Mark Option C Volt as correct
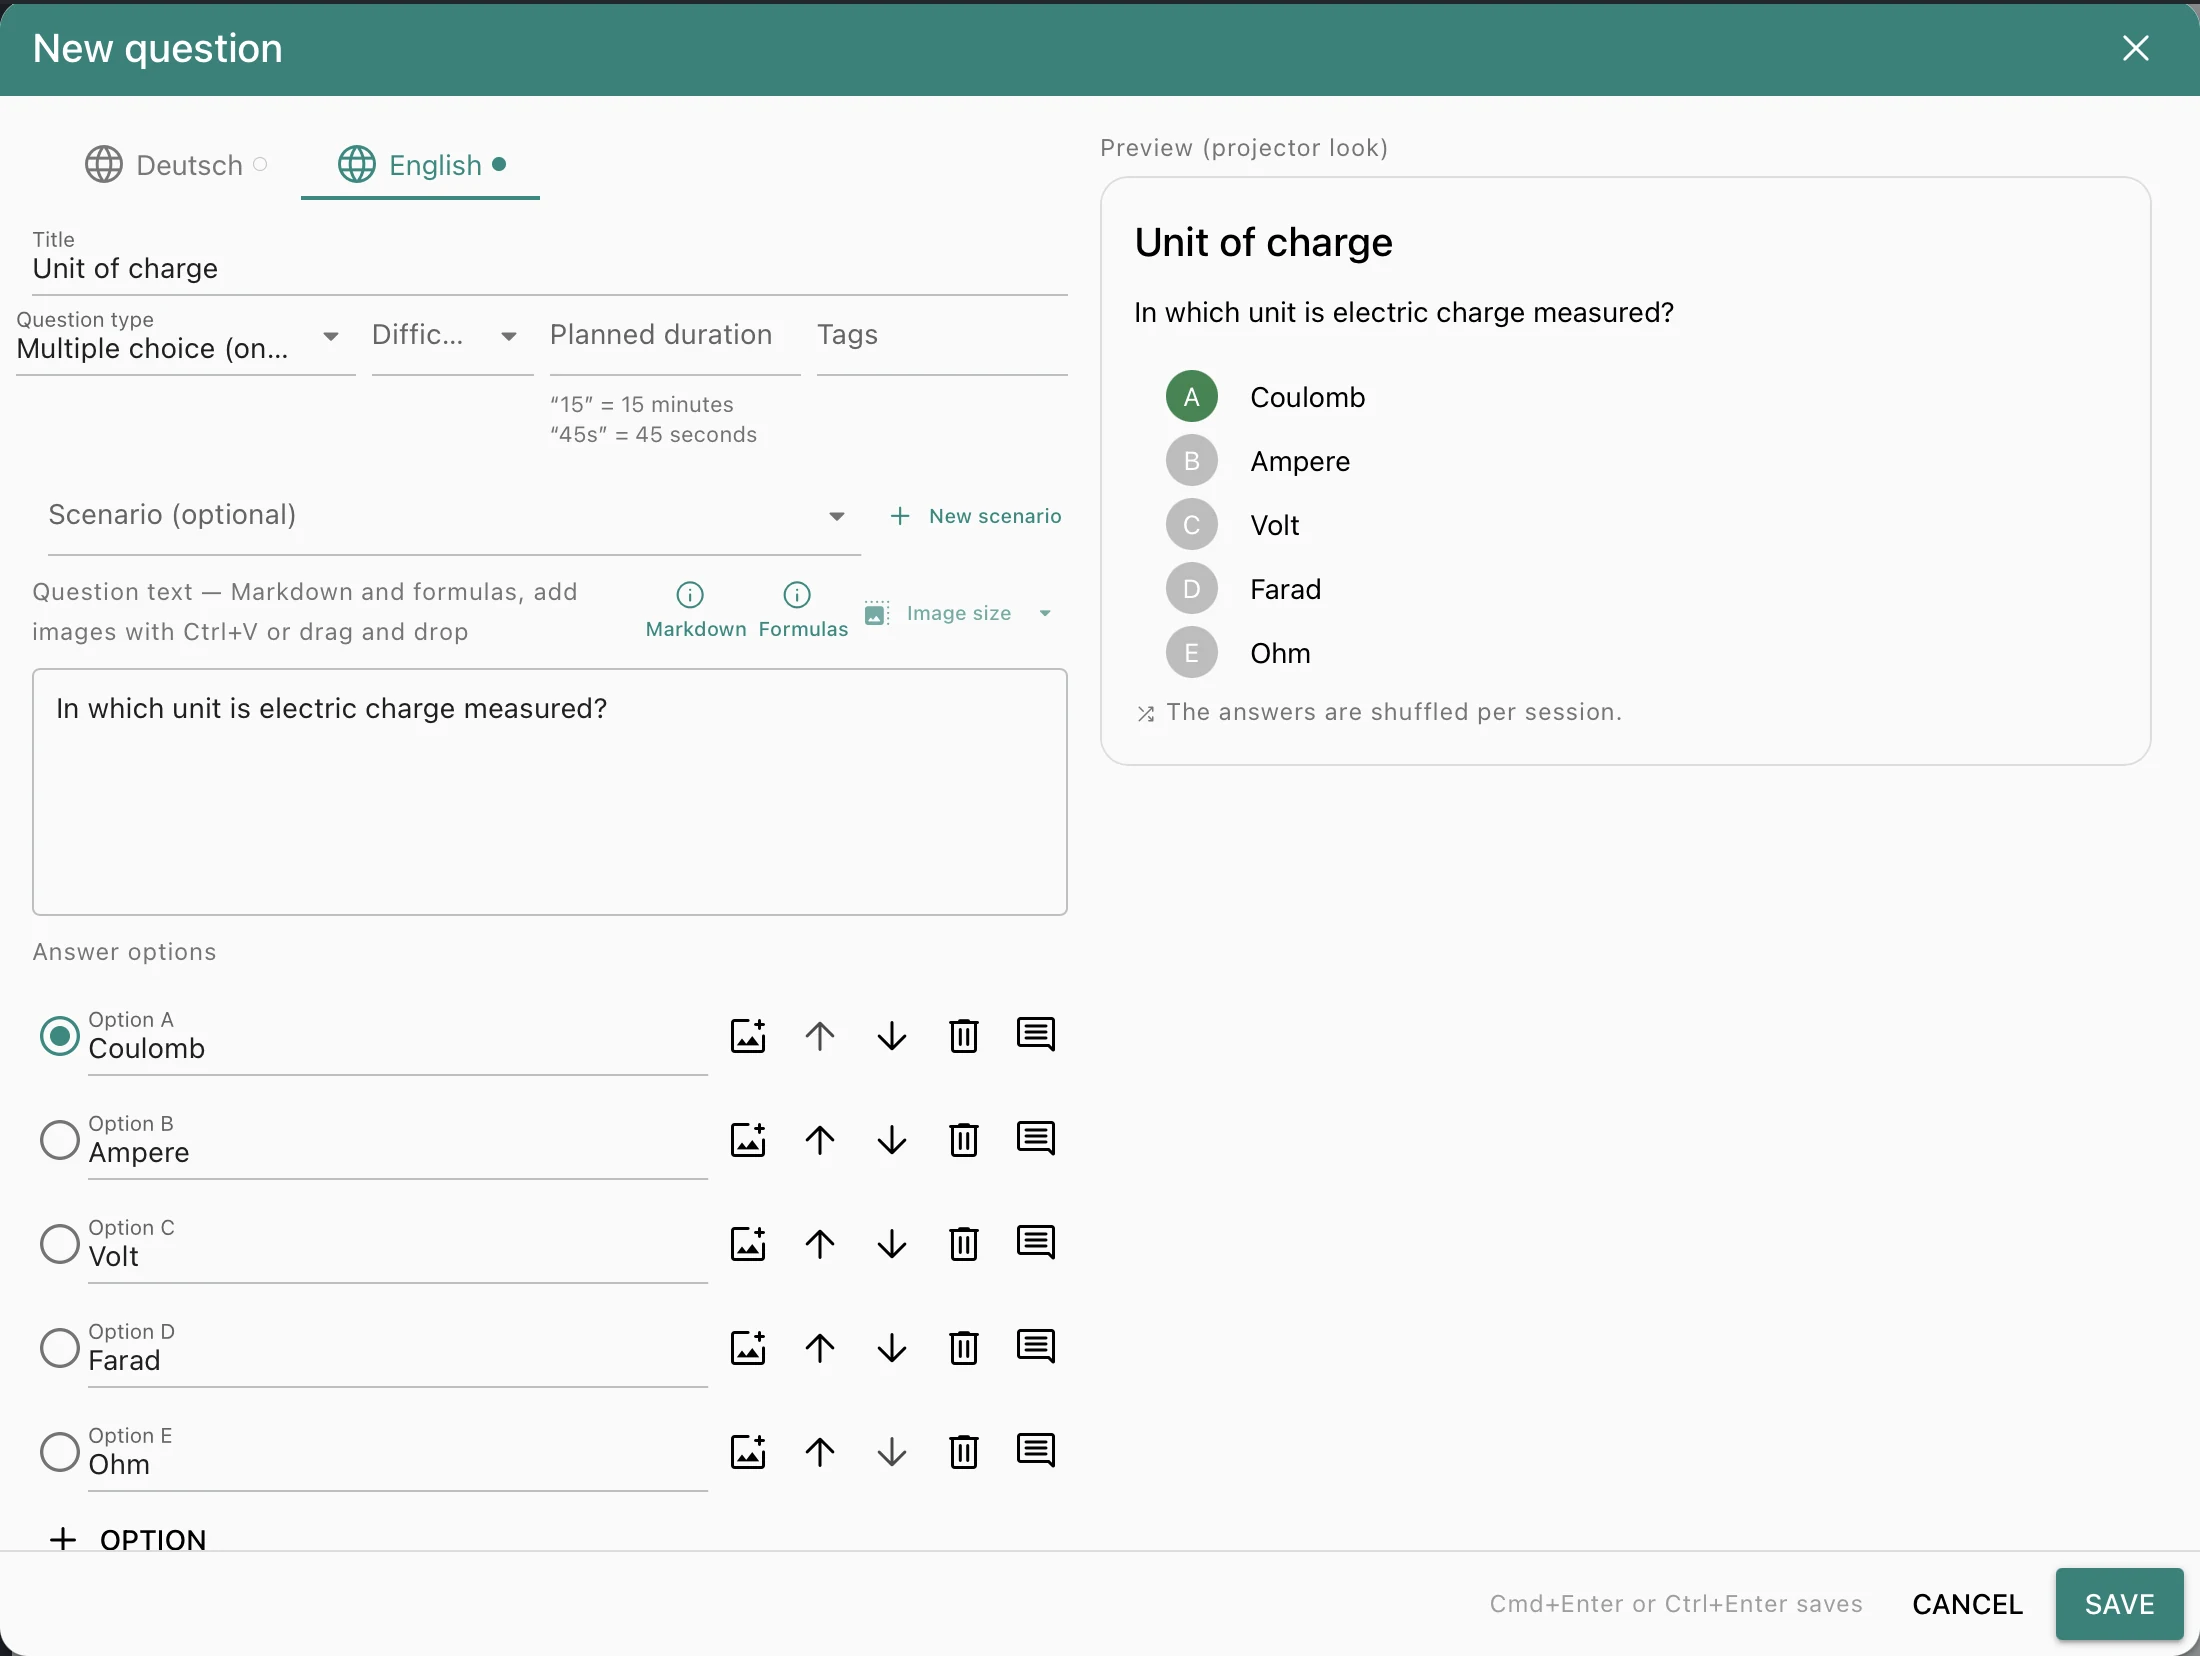 coord(60,1244)
